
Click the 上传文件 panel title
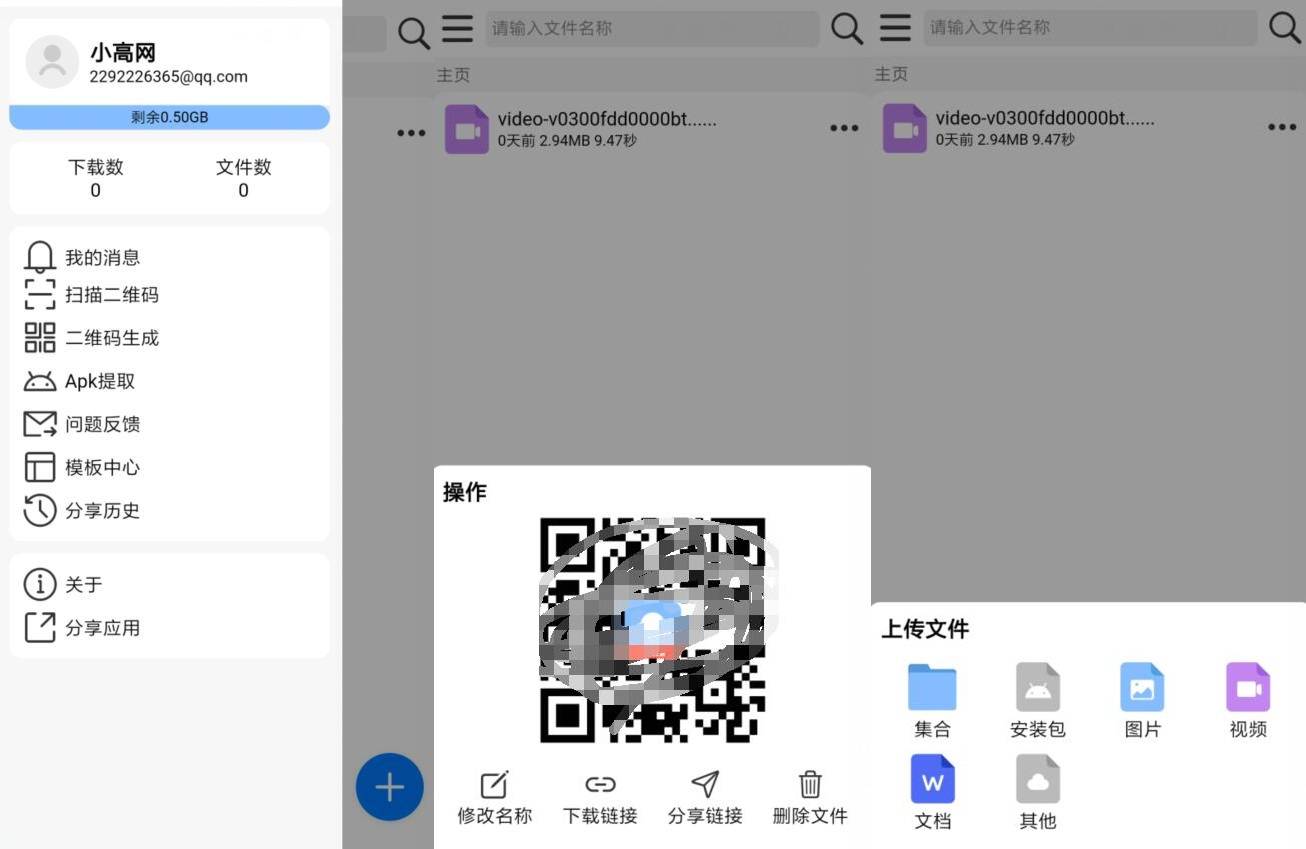click(x=925, y=629)
